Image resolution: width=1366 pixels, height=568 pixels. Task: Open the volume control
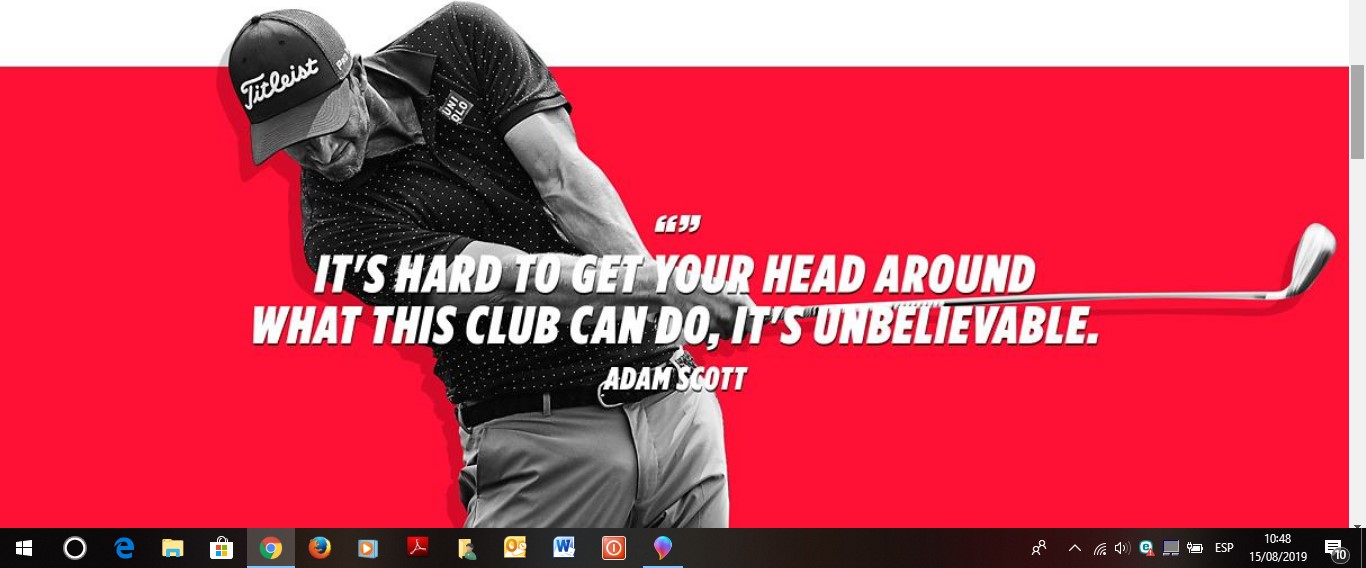tap(1122, 548)
